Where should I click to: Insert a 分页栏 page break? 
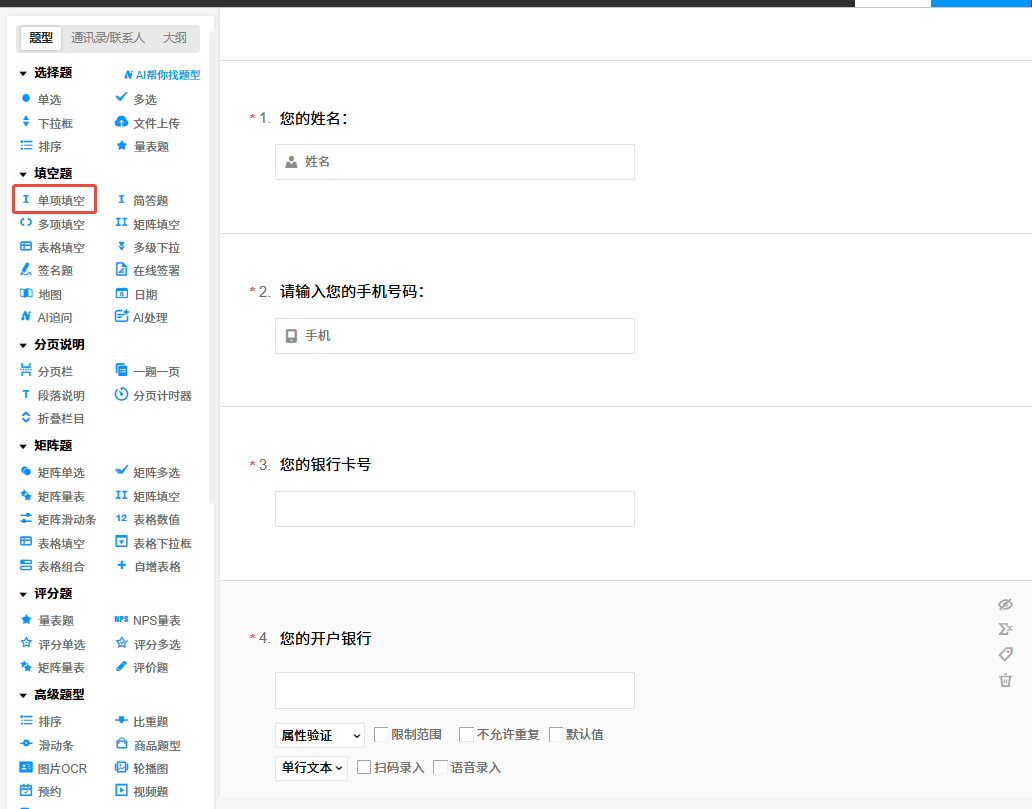click(47, 372)
